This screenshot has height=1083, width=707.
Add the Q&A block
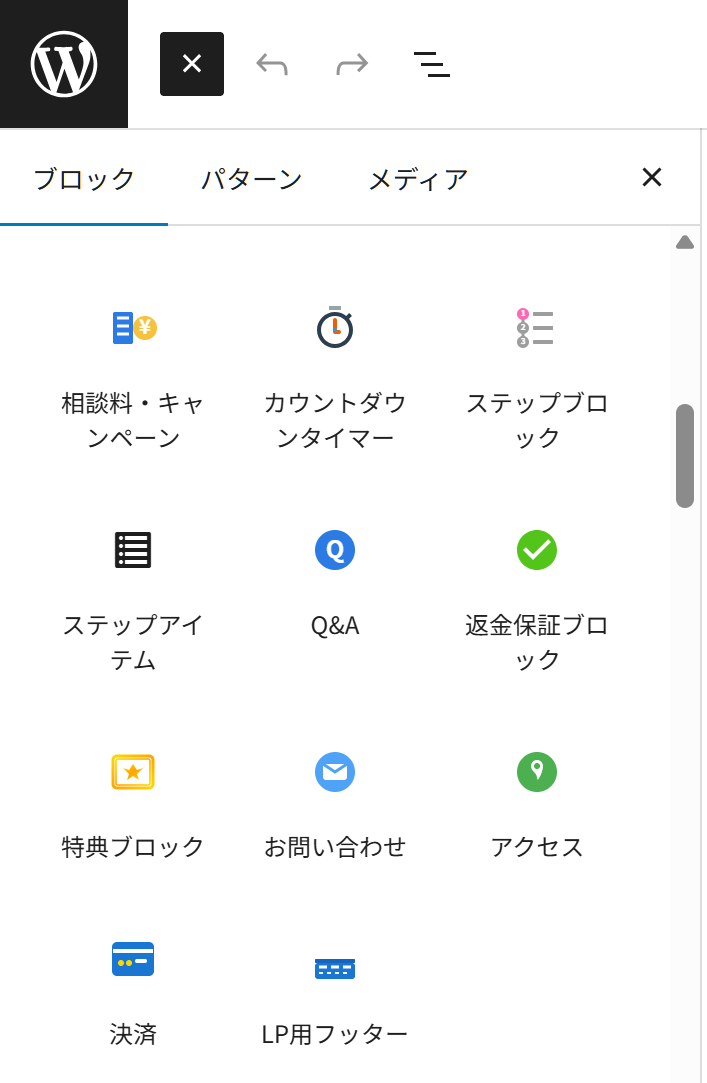click(x=335, y=580)
